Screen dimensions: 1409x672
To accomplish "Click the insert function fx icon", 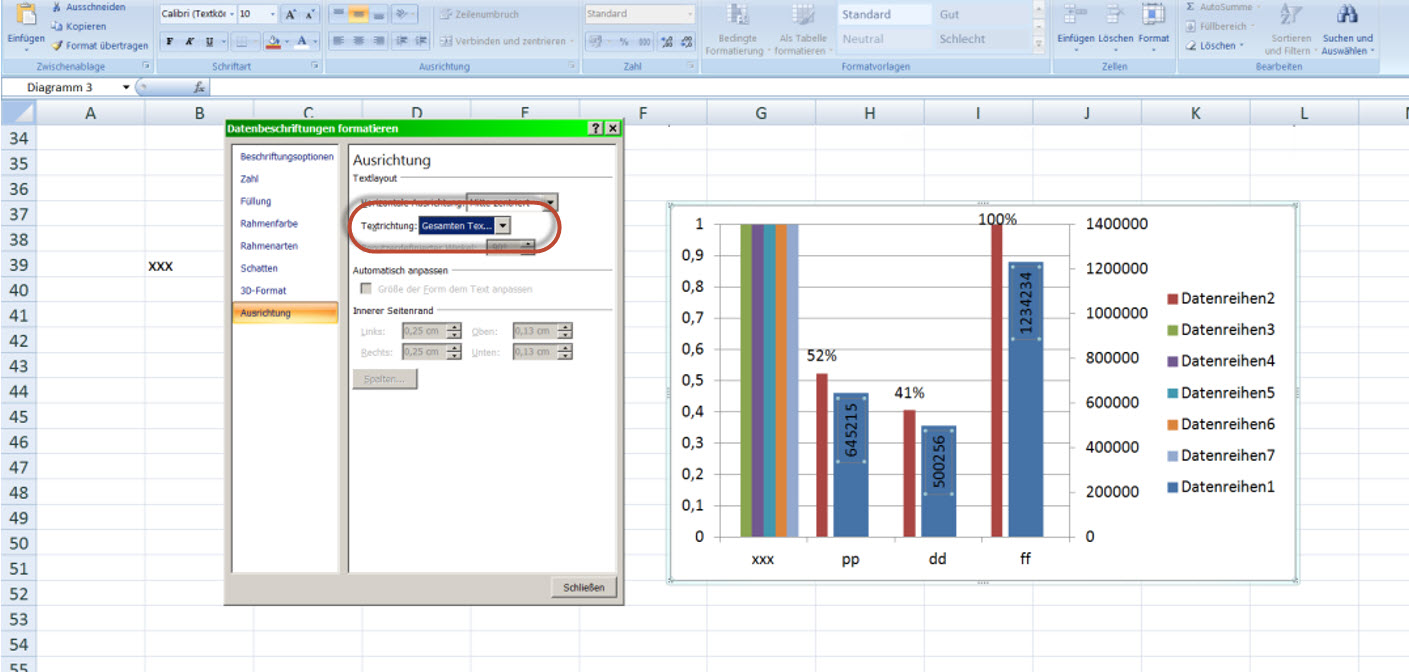I will [x=200, y=87].
